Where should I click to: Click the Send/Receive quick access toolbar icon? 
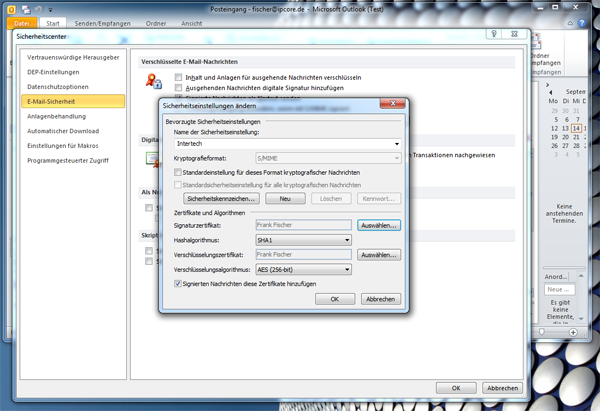click(x=26, y=9)
